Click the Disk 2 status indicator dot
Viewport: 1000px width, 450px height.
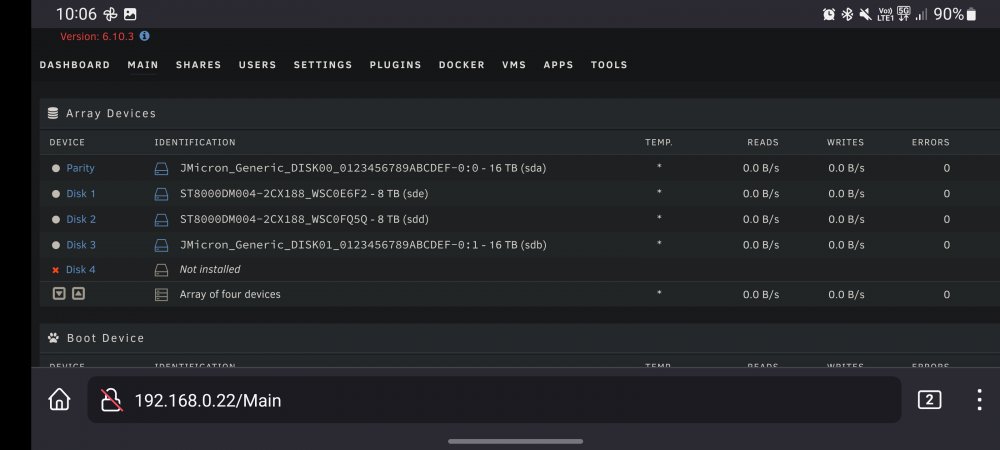coord(56,219)
